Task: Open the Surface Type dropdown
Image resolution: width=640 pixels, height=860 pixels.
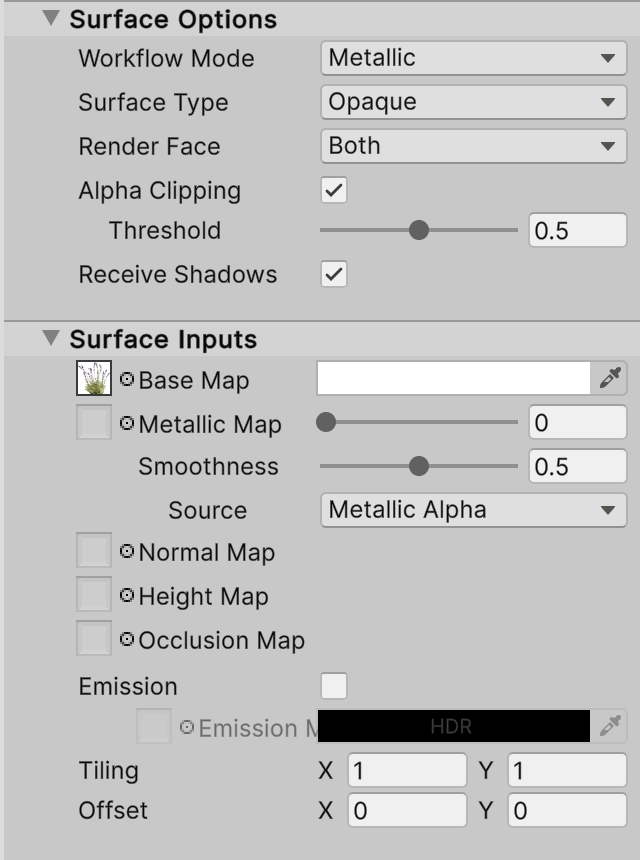Action: pos(473,102)
